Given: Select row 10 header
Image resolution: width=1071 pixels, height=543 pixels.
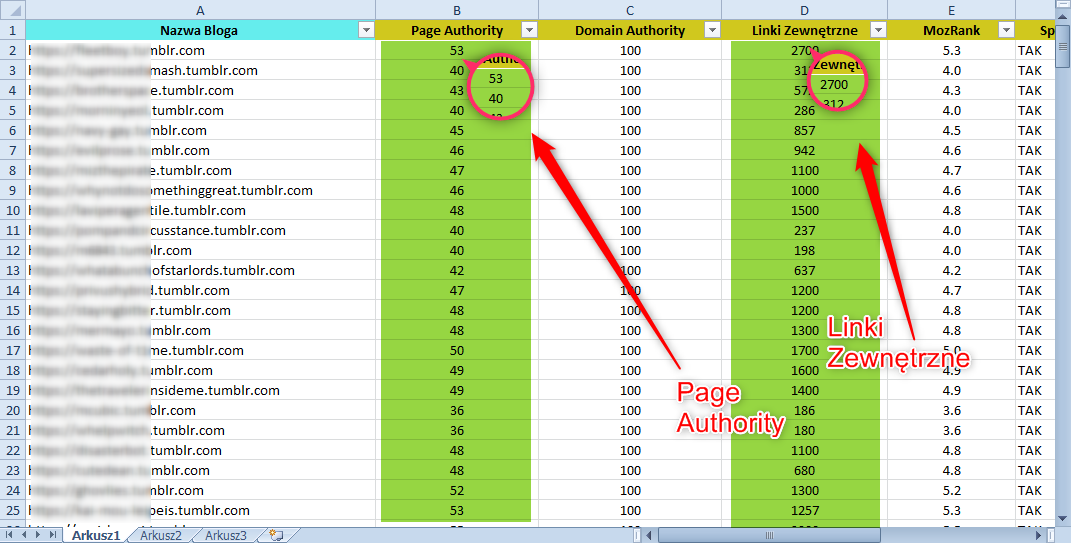Looking at the screenshot, I should pos(12,211).
